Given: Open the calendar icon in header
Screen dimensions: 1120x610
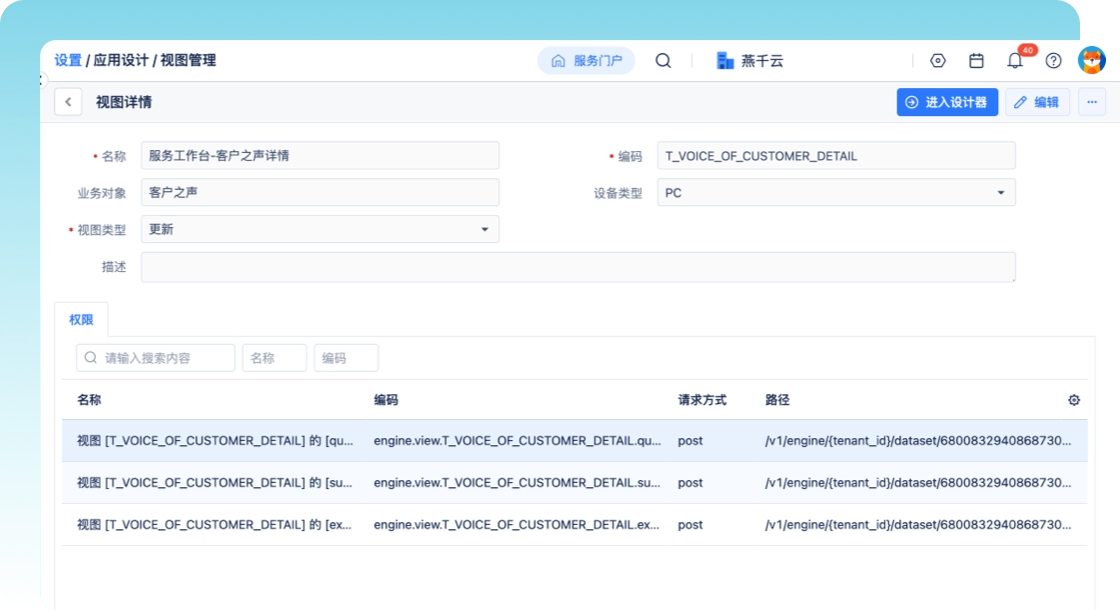Looking at the screenshot, I should [x=976, y=61].
